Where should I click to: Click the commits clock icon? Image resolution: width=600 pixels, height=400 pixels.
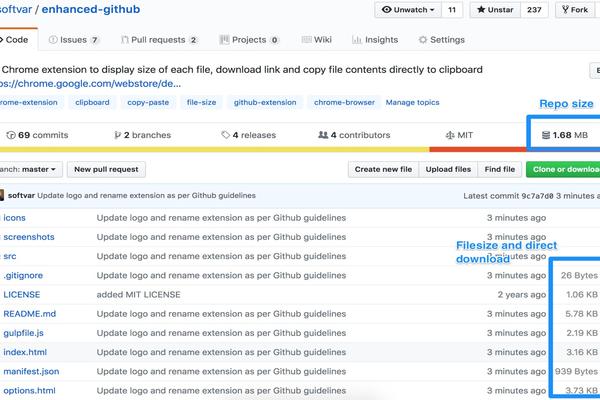point(11,135)
